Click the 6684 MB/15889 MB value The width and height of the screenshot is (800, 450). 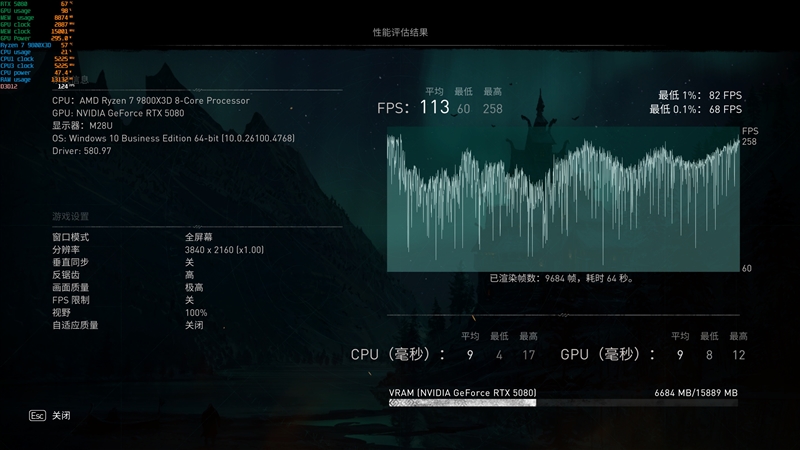[696, 393]
